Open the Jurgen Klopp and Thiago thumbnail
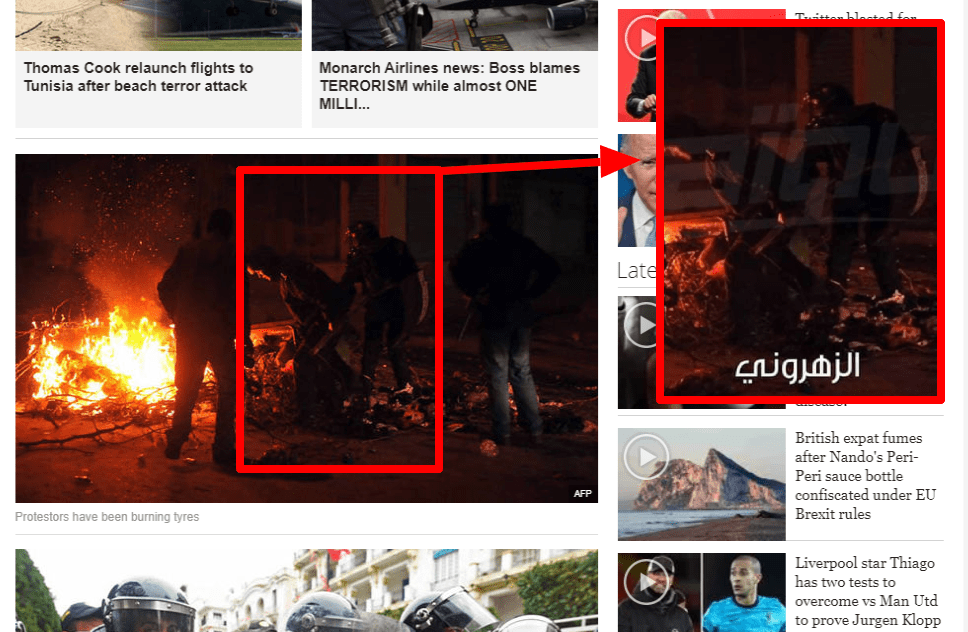Viewport: 968px width, 632px height. 701,592
